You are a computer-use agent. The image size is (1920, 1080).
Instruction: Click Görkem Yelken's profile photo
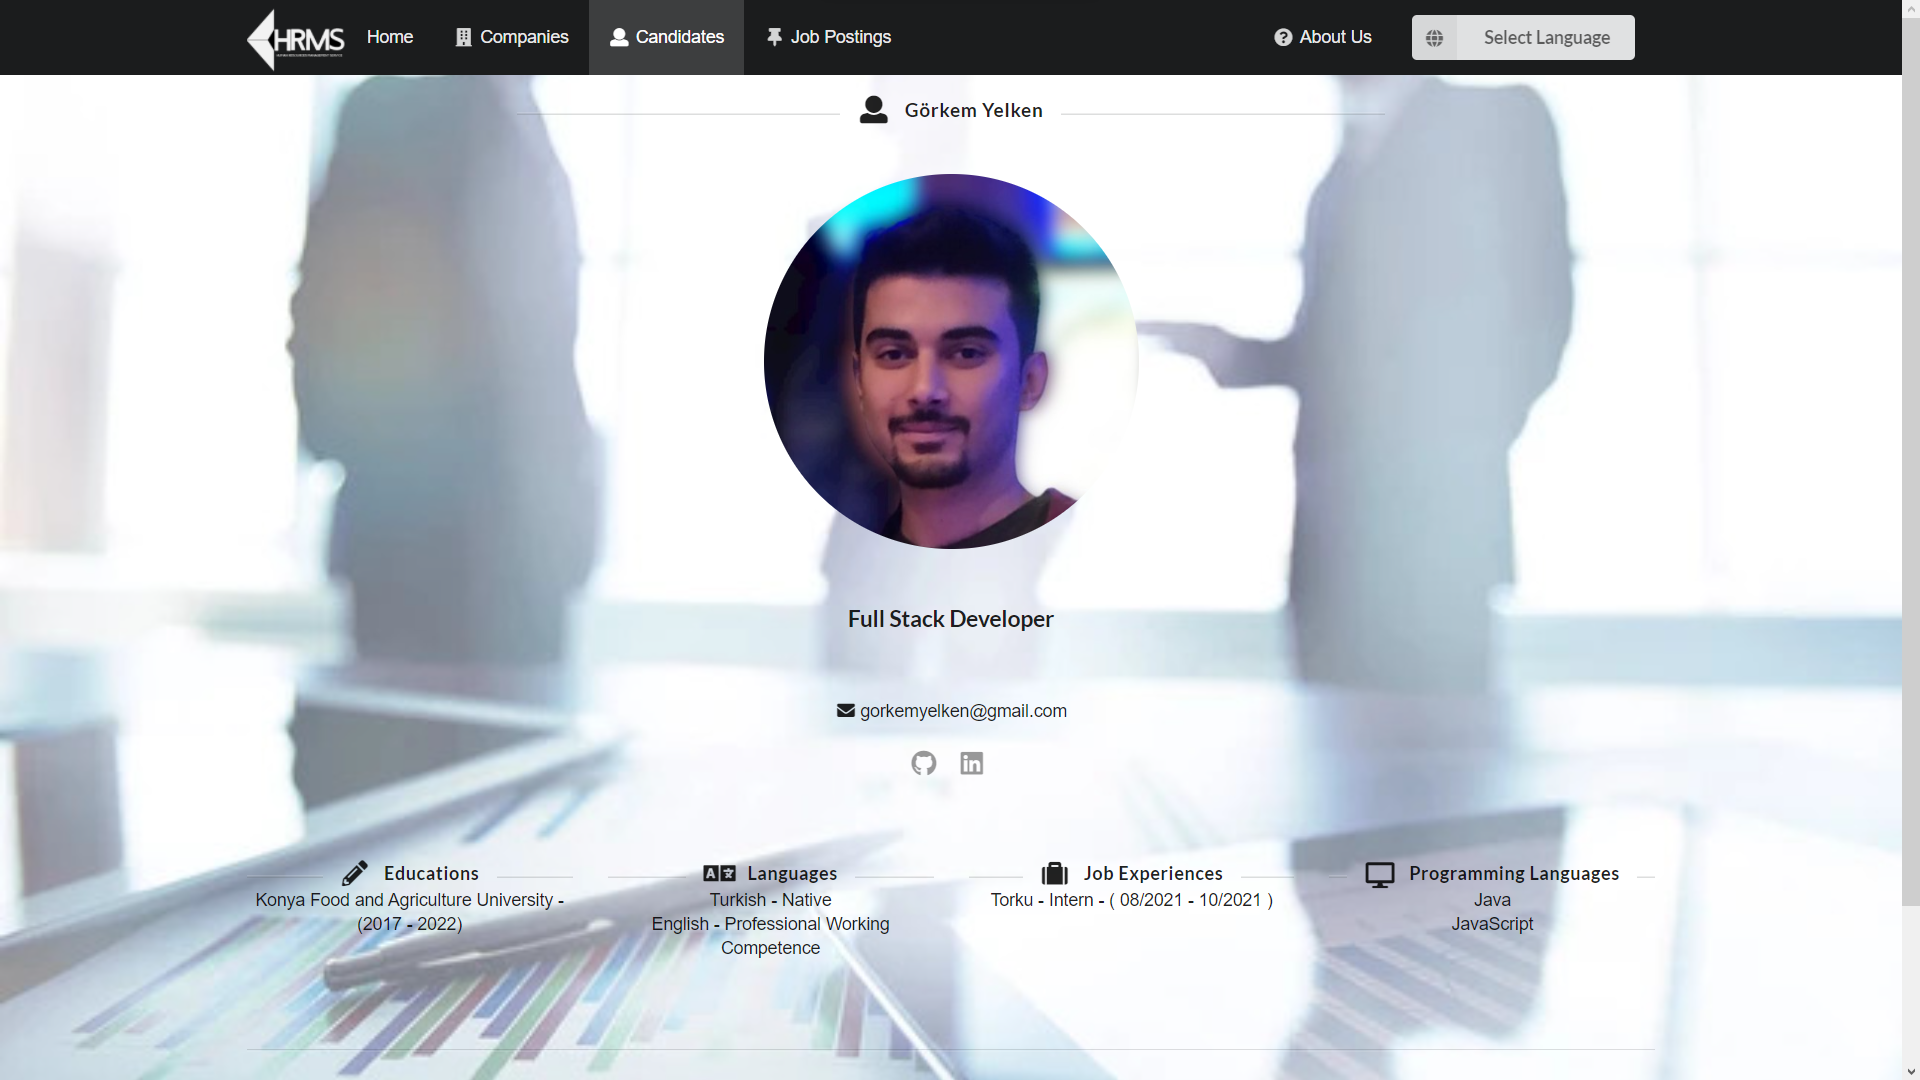[950, 360]
